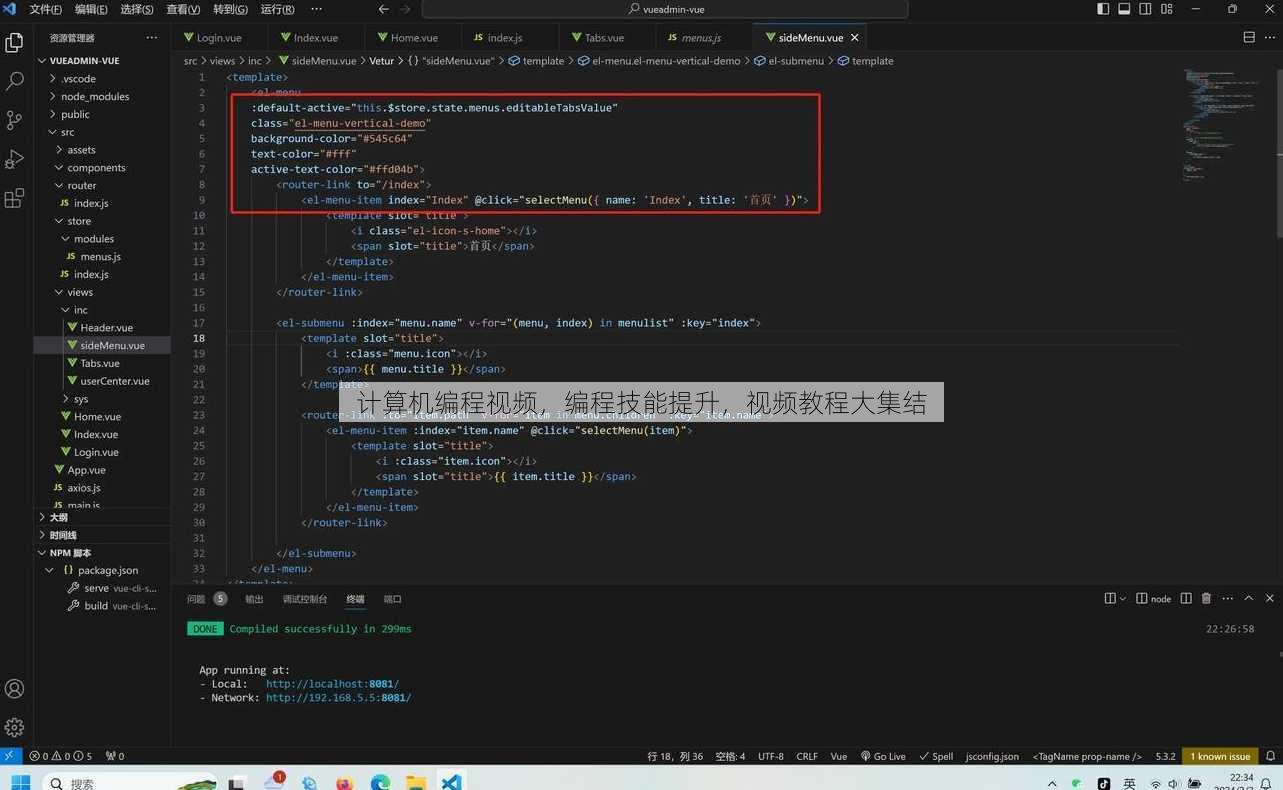Screen dimensions: 1283x790
Task: Click the remote window status icon
Action: (9, 756)
